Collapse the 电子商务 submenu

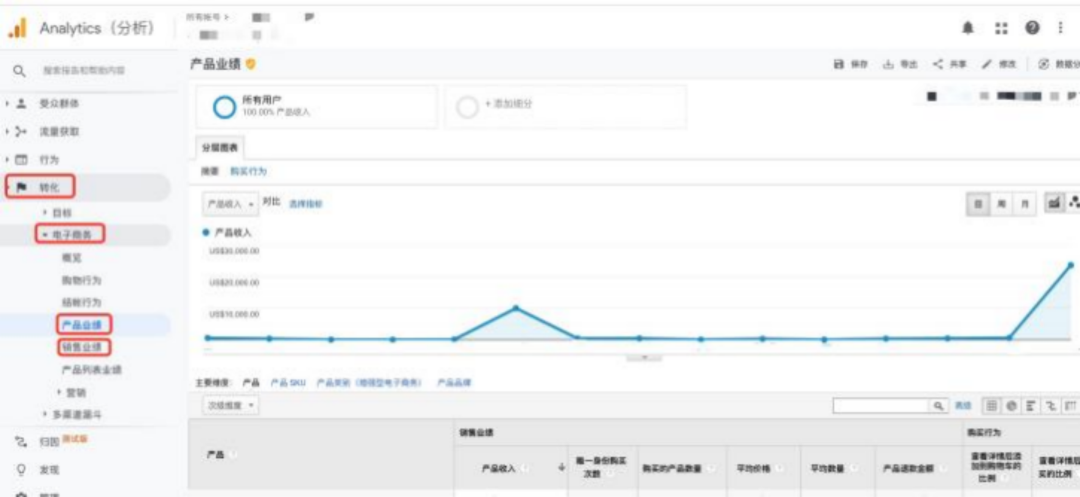45,235
